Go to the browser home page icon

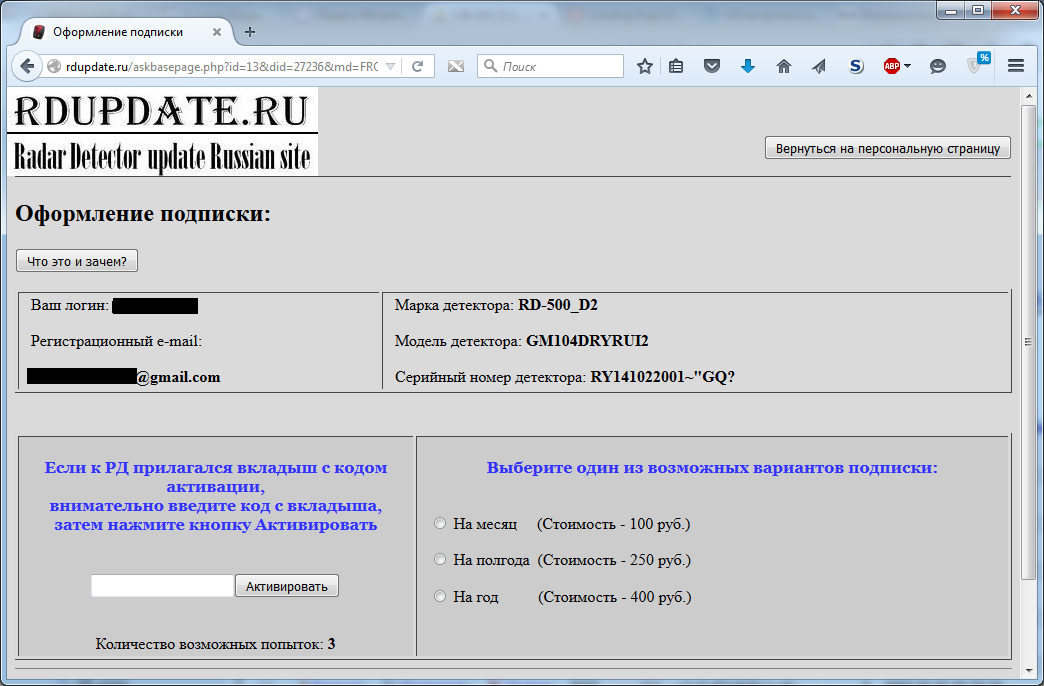click(784, 66)
